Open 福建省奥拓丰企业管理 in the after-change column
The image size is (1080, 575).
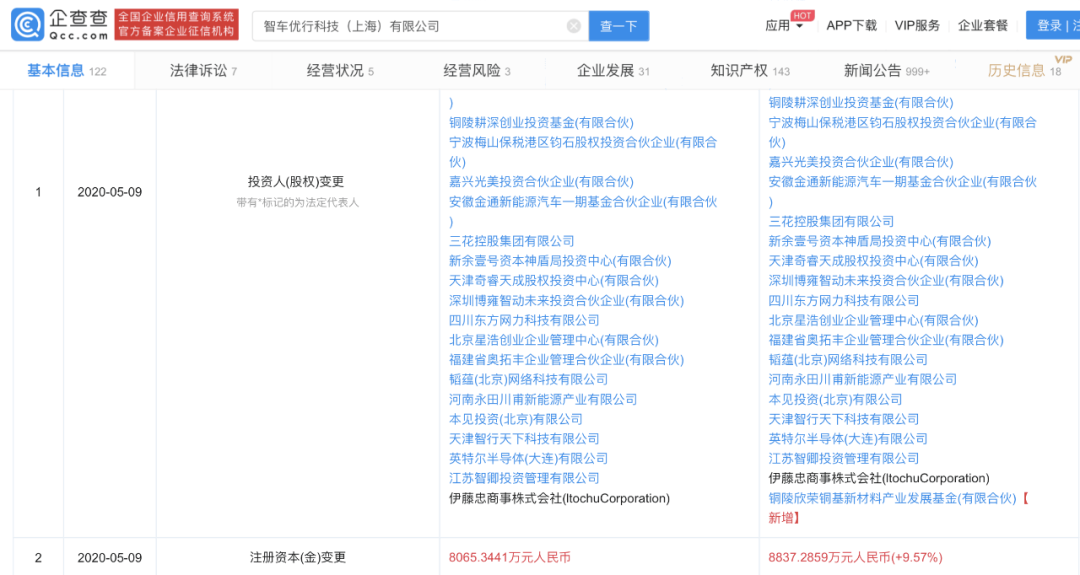point(886,340)
